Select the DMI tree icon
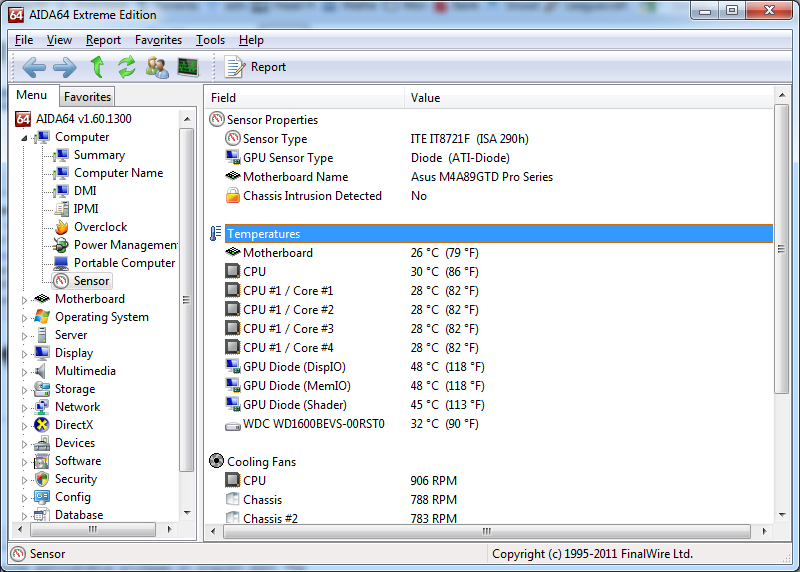Screen dimensions: 800x572 click(x=62, y=191)
